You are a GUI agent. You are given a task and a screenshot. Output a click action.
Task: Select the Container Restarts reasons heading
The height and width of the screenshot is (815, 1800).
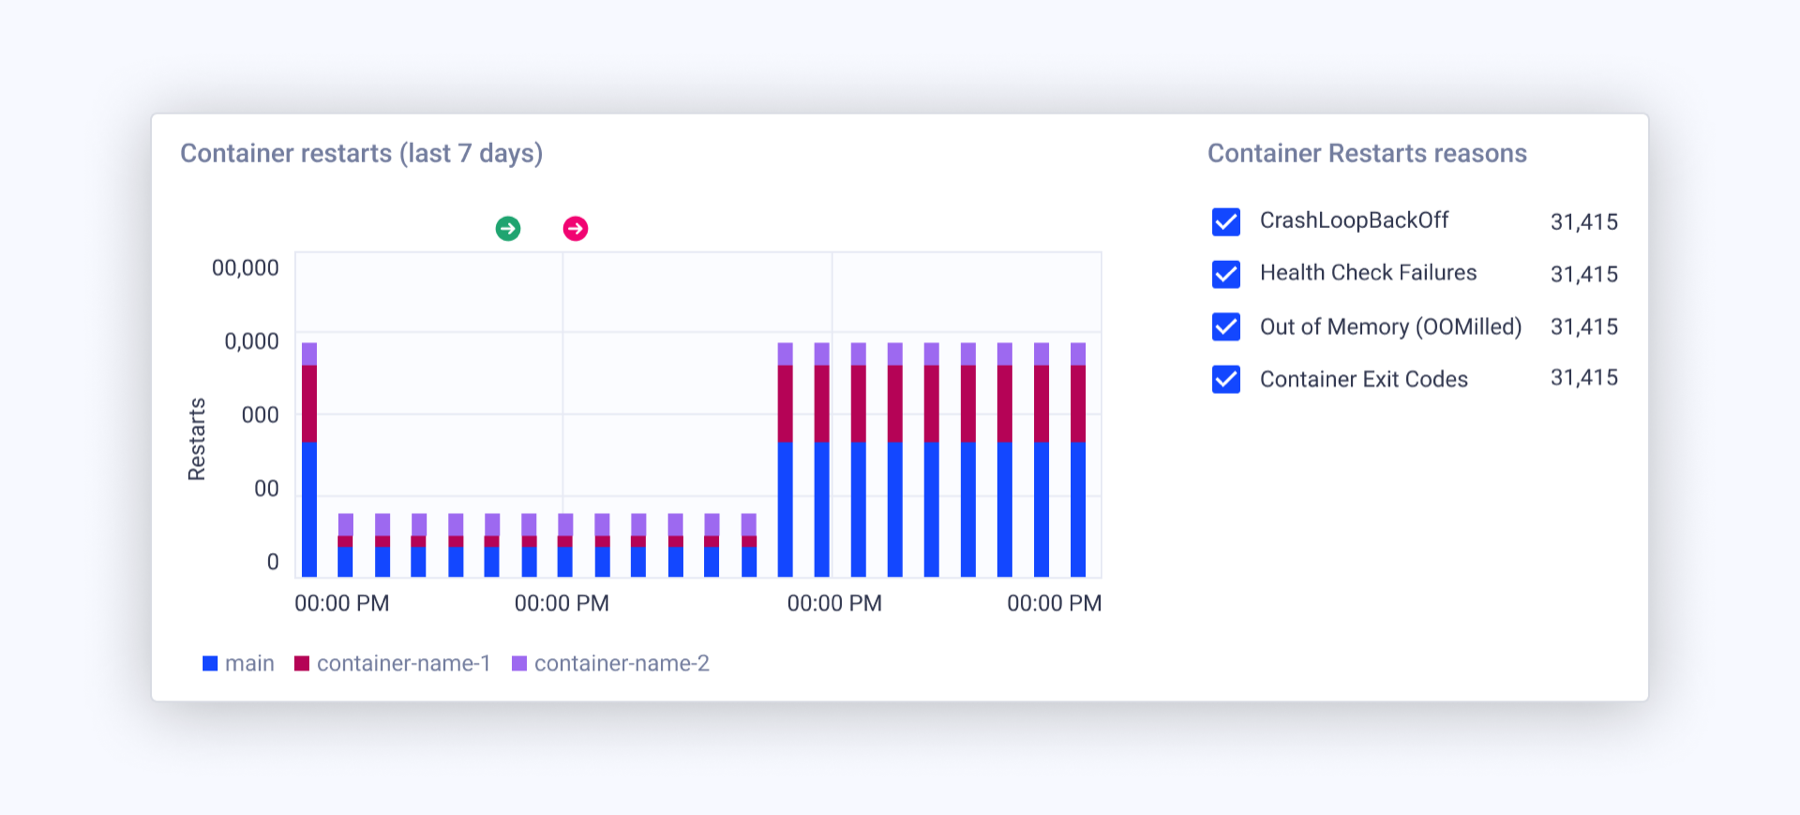pos(1367,153)
